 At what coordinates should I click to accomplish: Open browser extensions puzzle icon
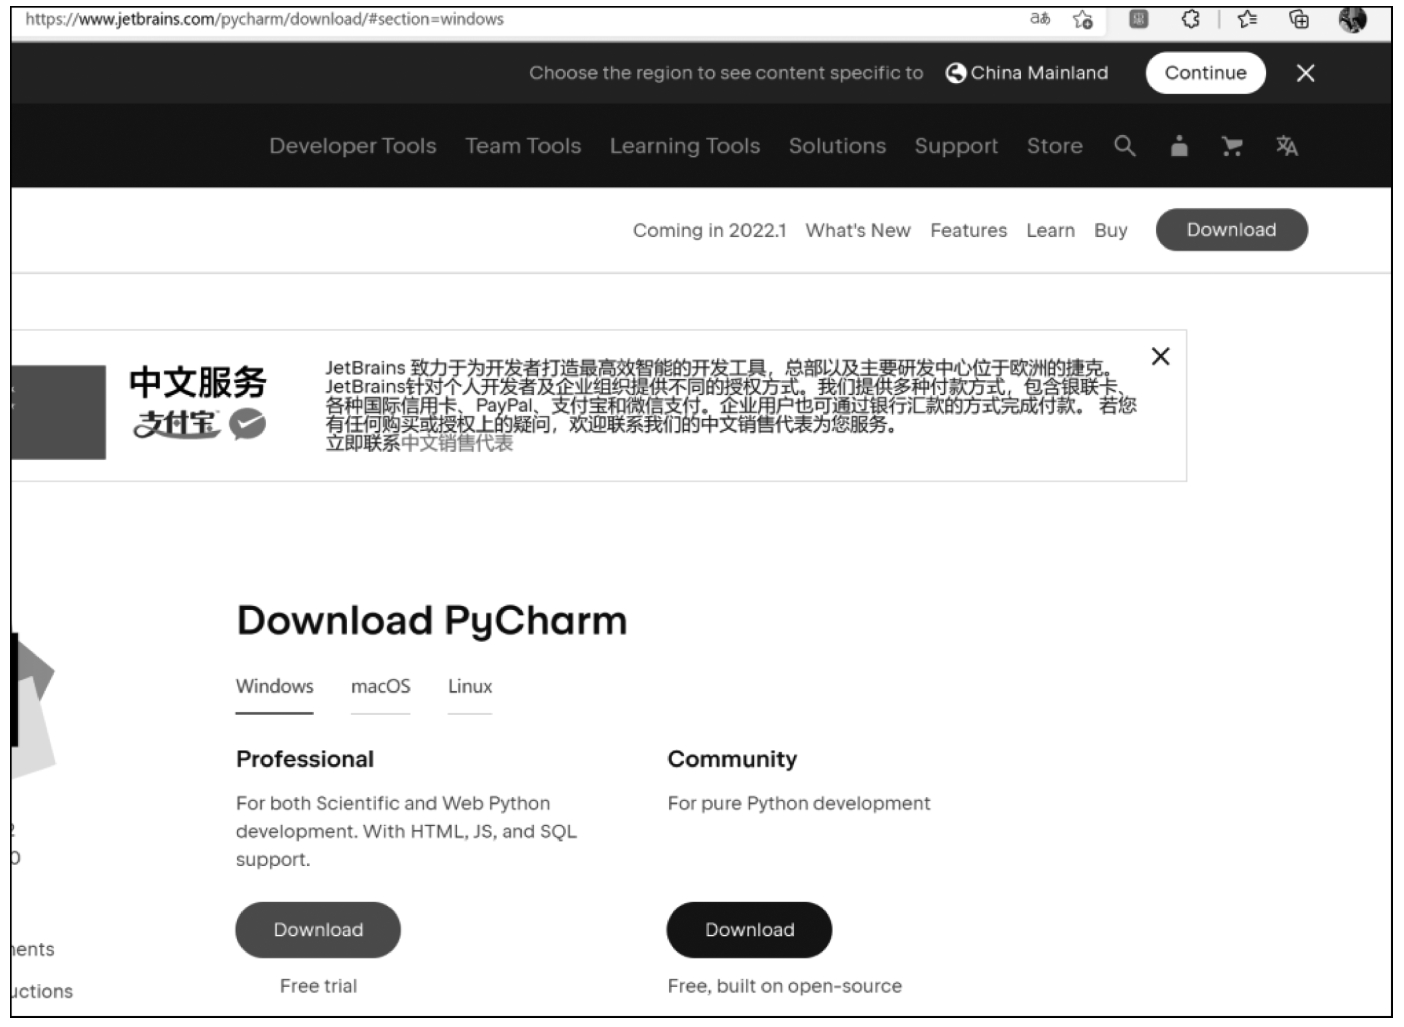pyautogui.click(x=1190, y=19)
